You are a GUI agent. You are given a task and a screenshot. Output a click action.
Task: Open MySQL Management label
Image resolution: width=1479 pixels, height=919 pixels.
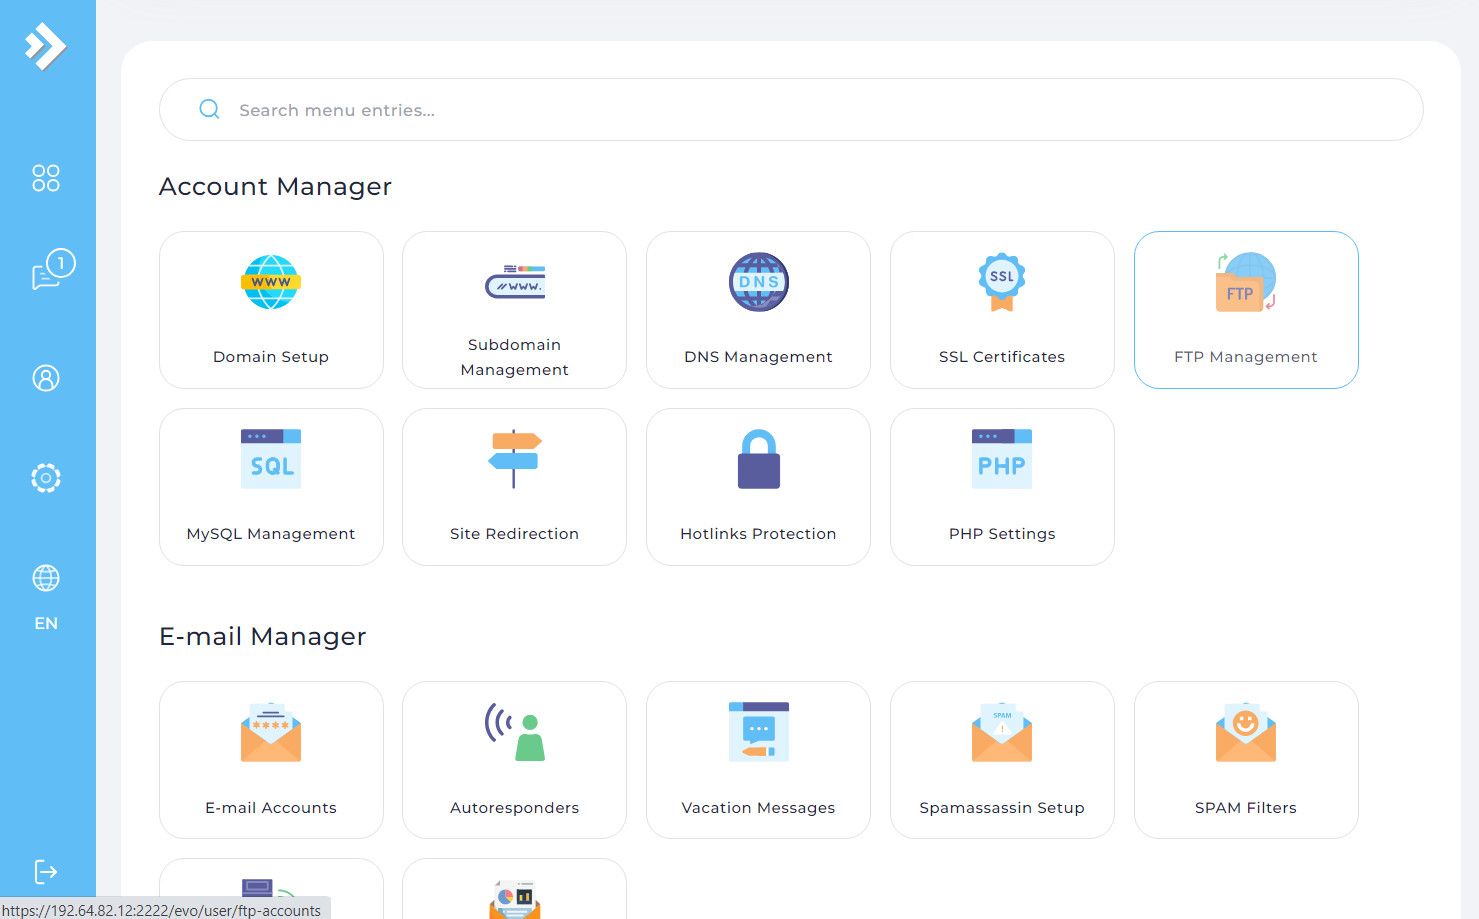(271, 534)
